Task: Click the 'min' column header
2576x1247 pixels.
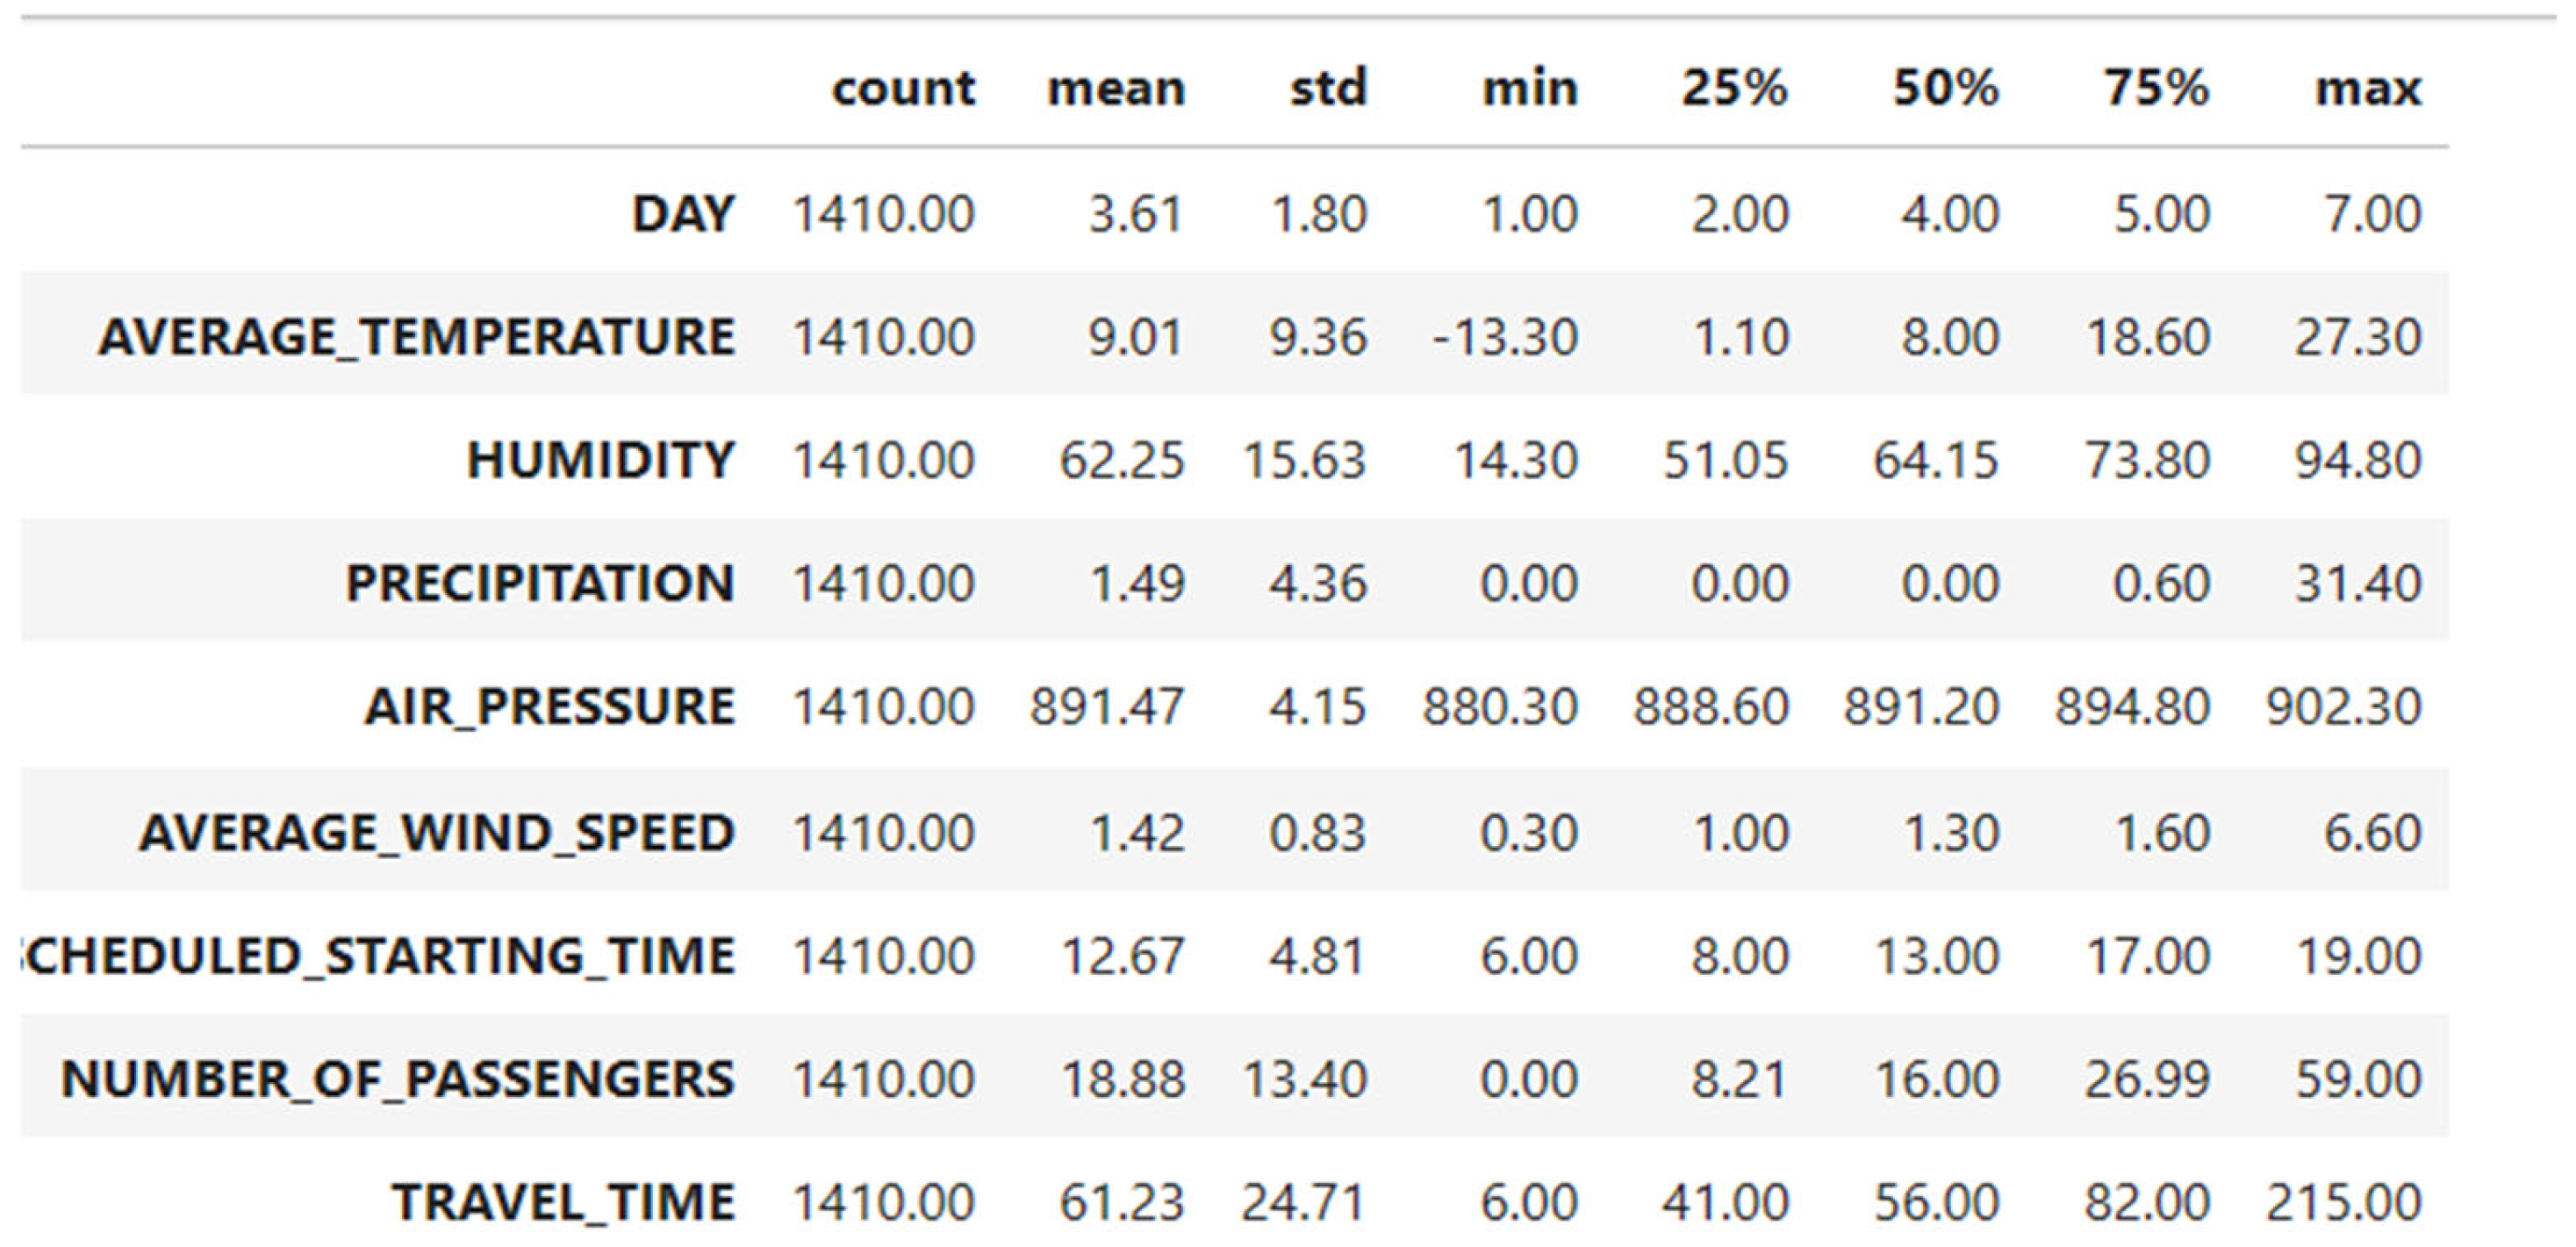Action: pyautogui.click(x=1530, y=88)
